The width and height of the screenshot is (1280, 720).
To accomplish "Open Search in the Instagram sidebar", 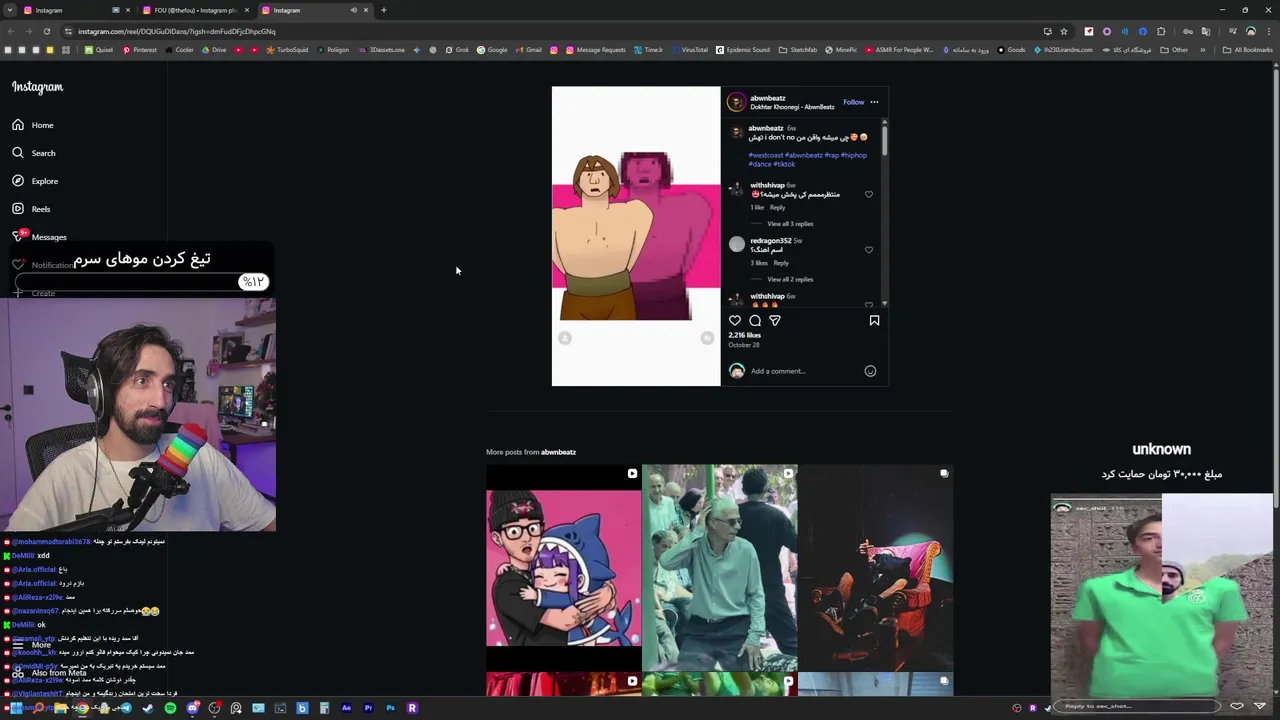I will pos(33,153).
